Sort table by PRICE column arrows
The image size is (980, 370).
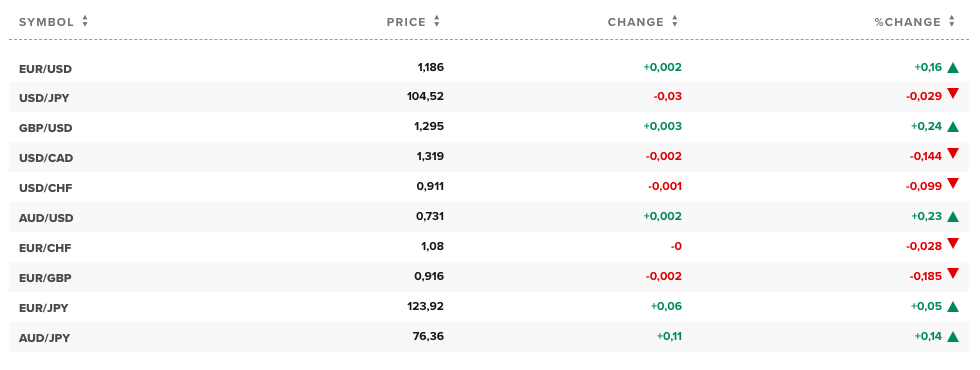[437, 21]
